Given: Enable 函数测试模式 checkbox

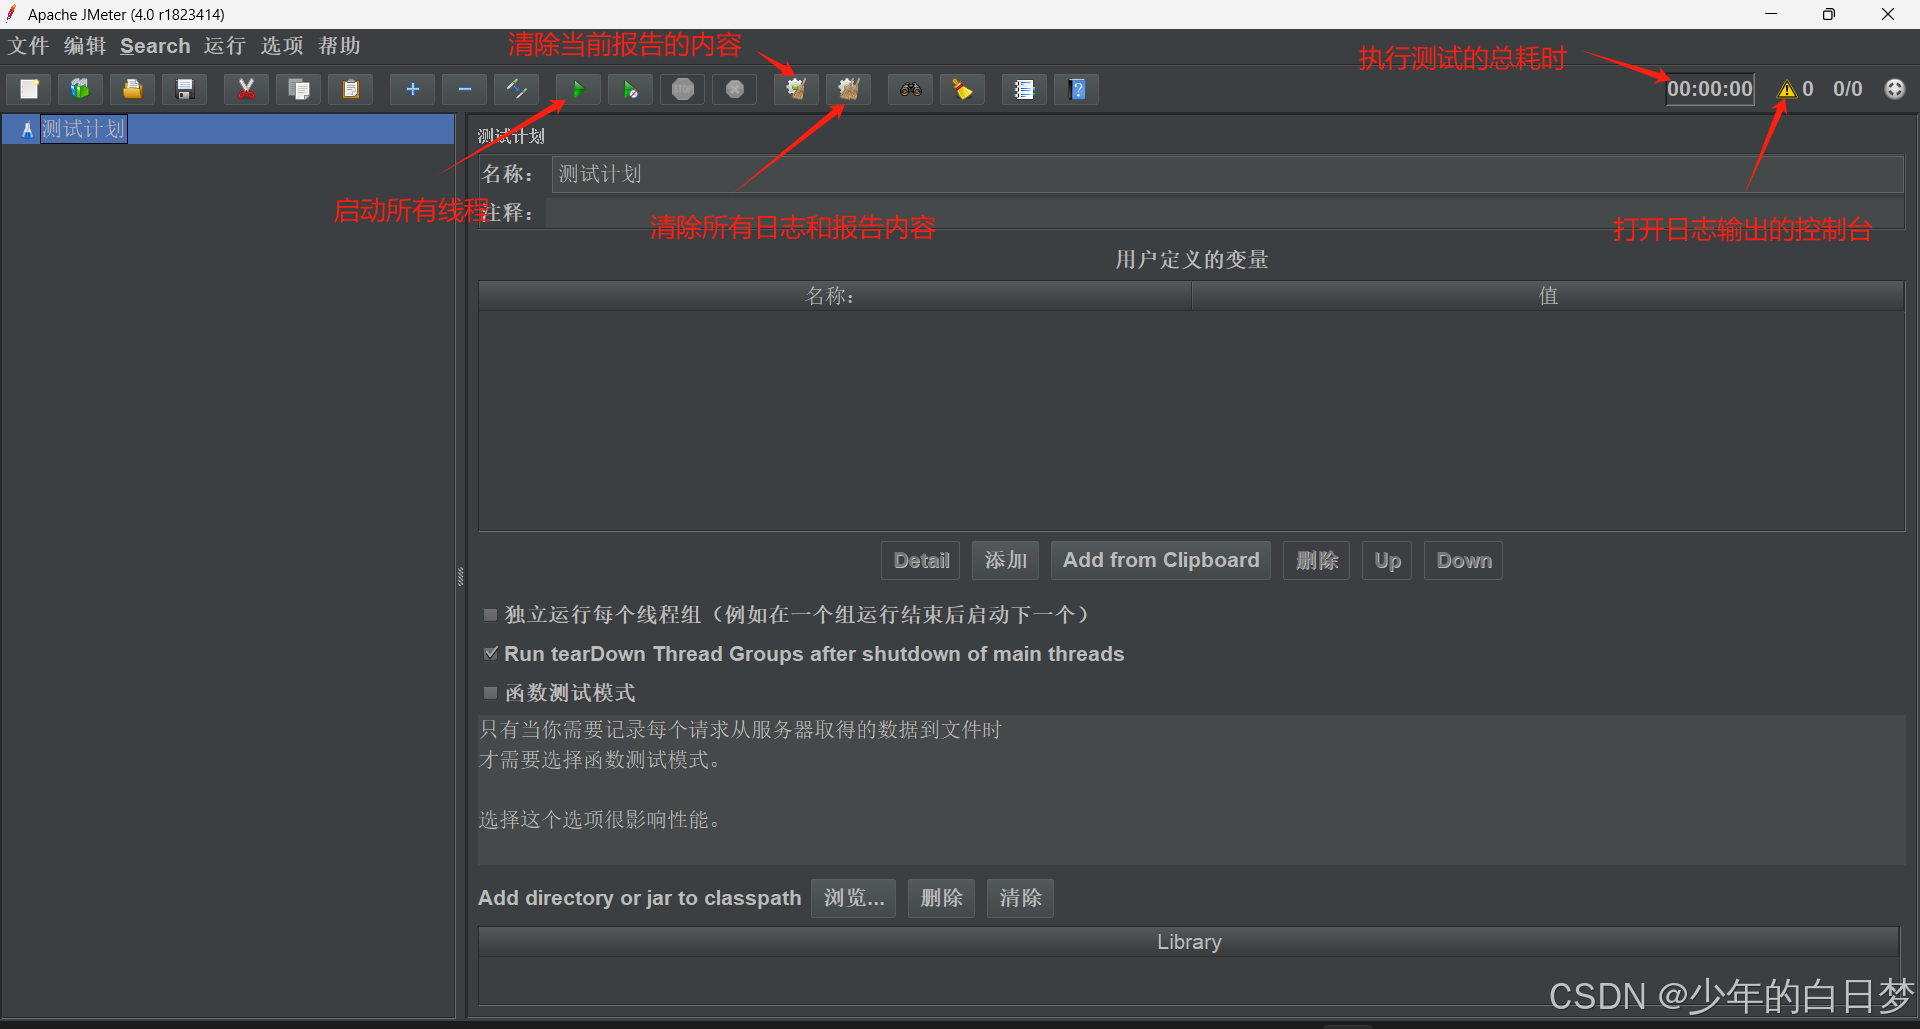Looking at the screenshot, I should coord(490,693).
